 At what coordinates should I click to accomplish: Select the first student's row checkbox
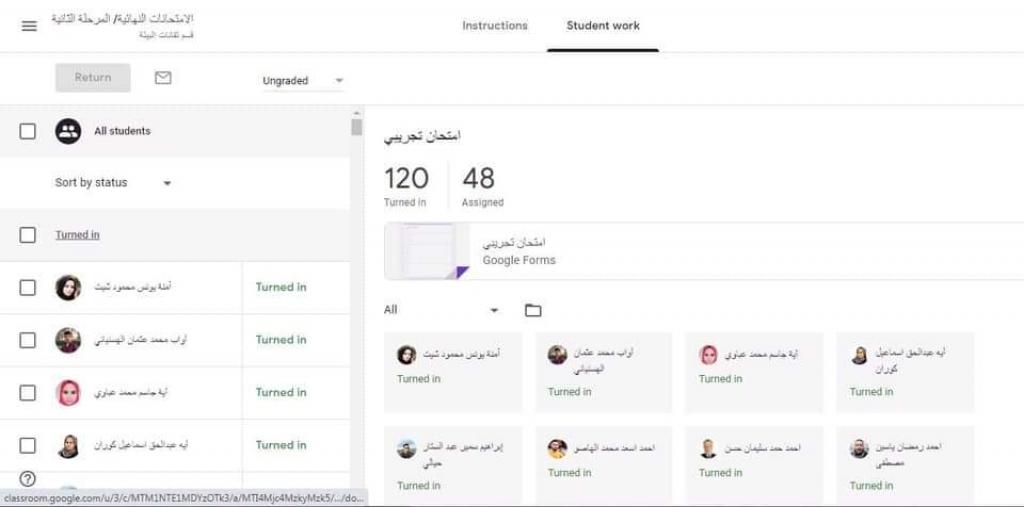tap(28, 288)
